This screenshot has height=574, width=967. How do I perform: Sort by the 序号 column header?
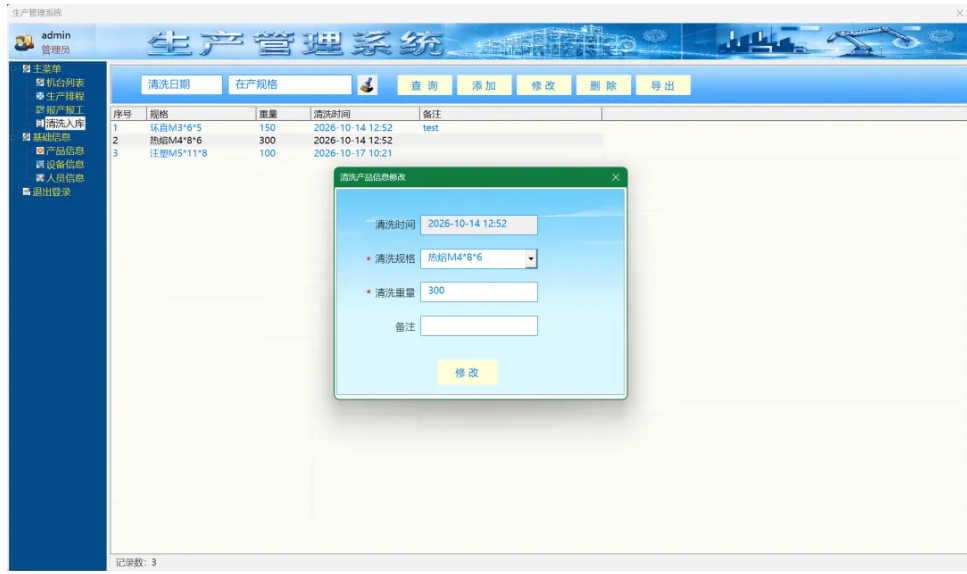pyautogui.click(x=128, y=113)
